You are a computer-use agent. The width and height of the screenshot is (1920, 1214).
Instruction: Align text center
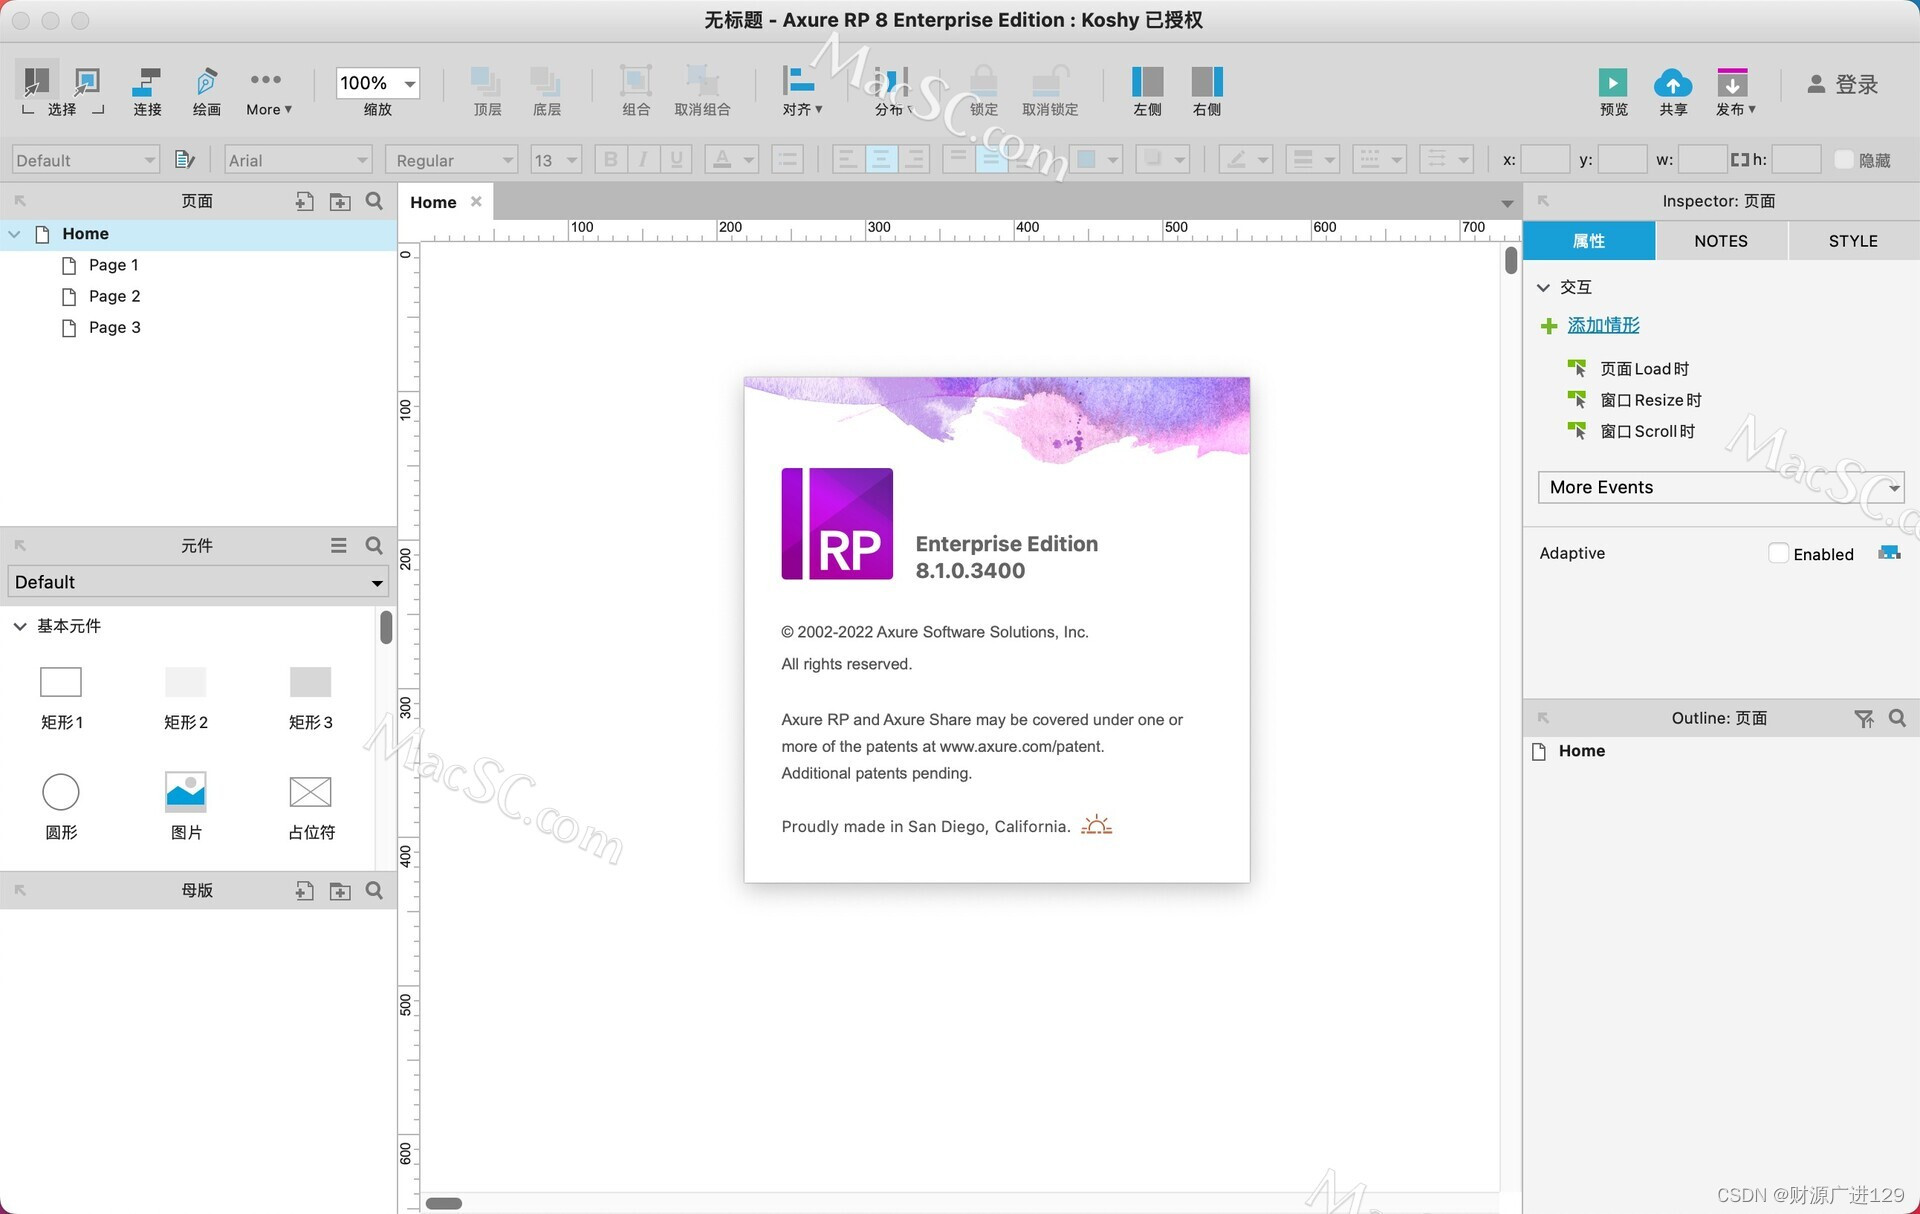[x=881, y=160]
